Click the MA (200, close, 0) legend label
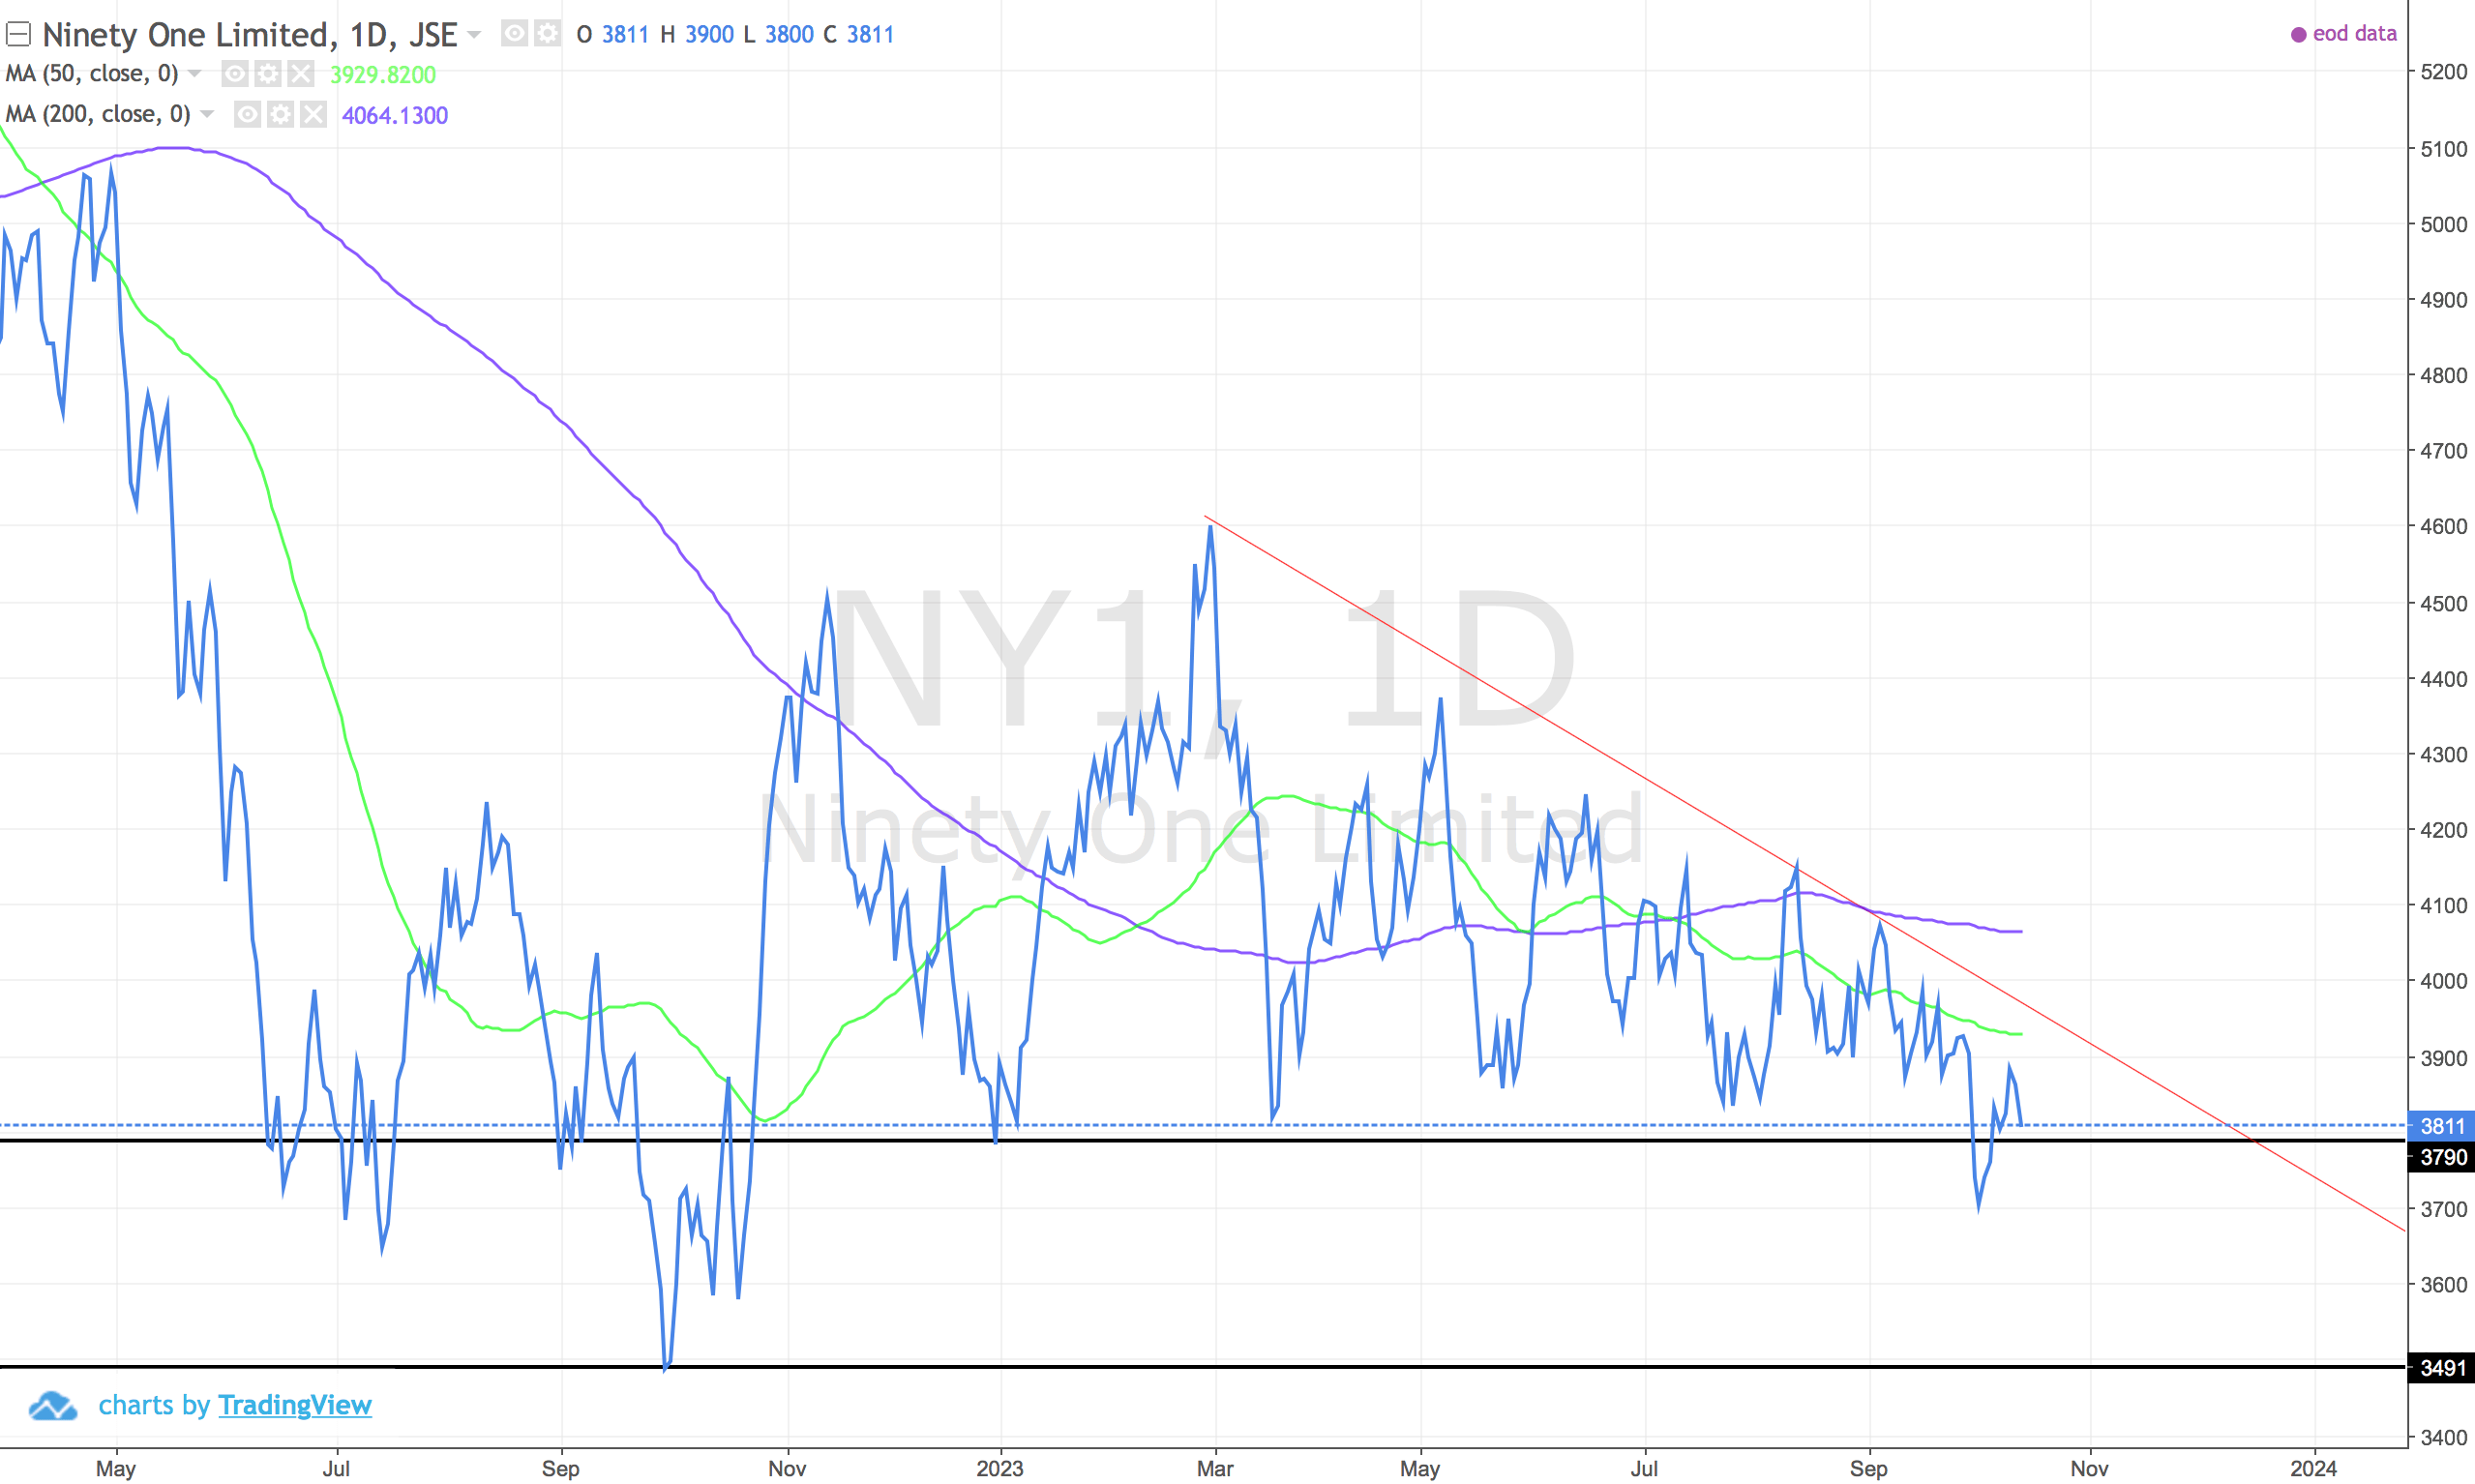The width and height of the screenshot is (2475, 1484). pyautogui.click(x=98, y=114)
